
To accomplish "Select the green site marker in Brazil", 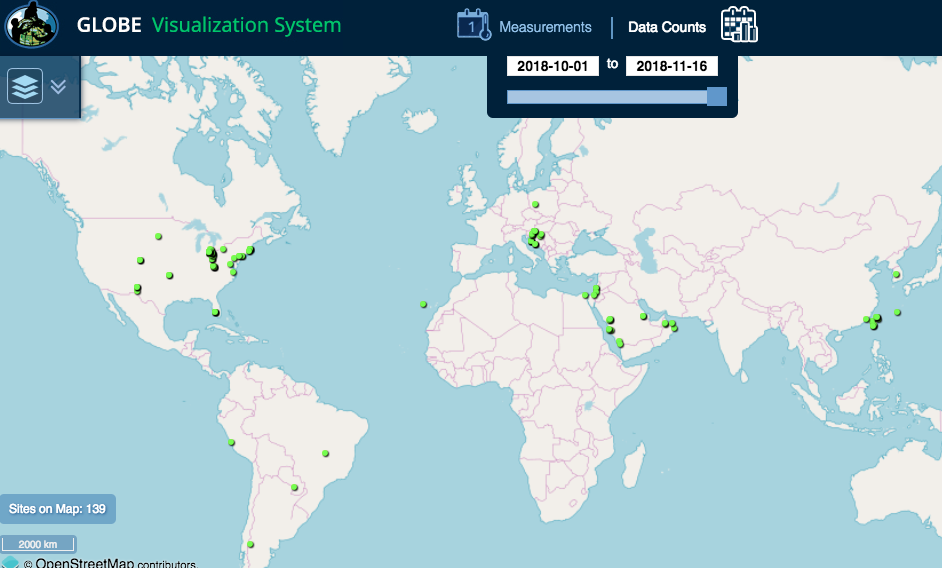I will click(325, 454).
